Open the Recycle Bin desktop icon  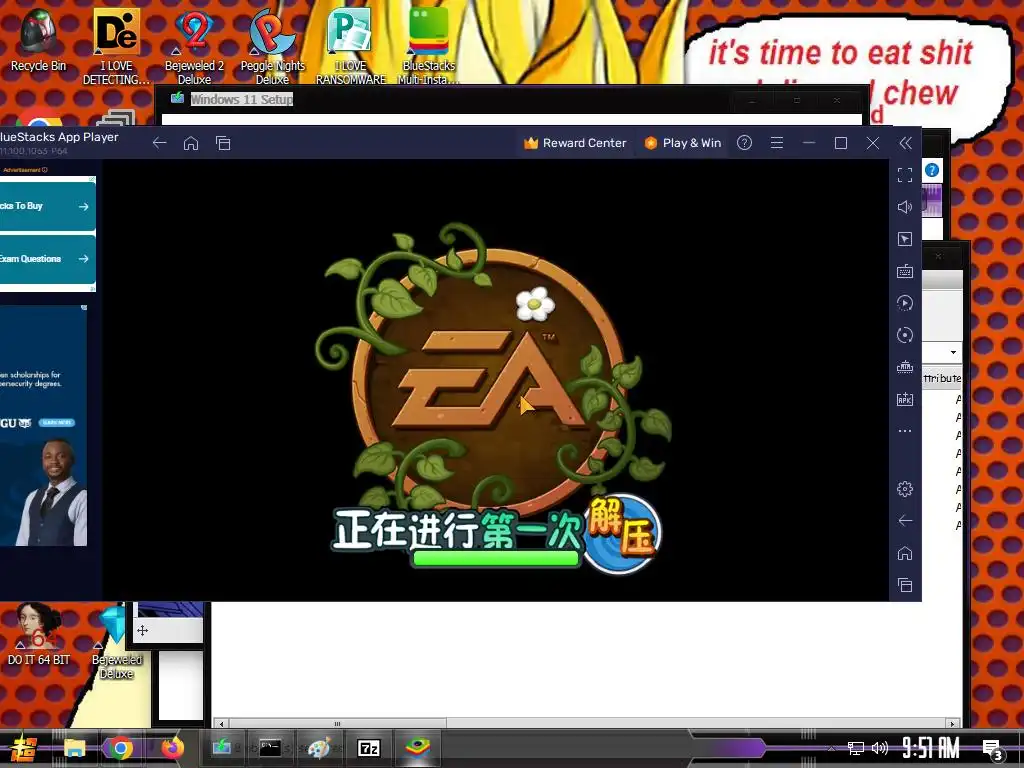coord(38,40)
